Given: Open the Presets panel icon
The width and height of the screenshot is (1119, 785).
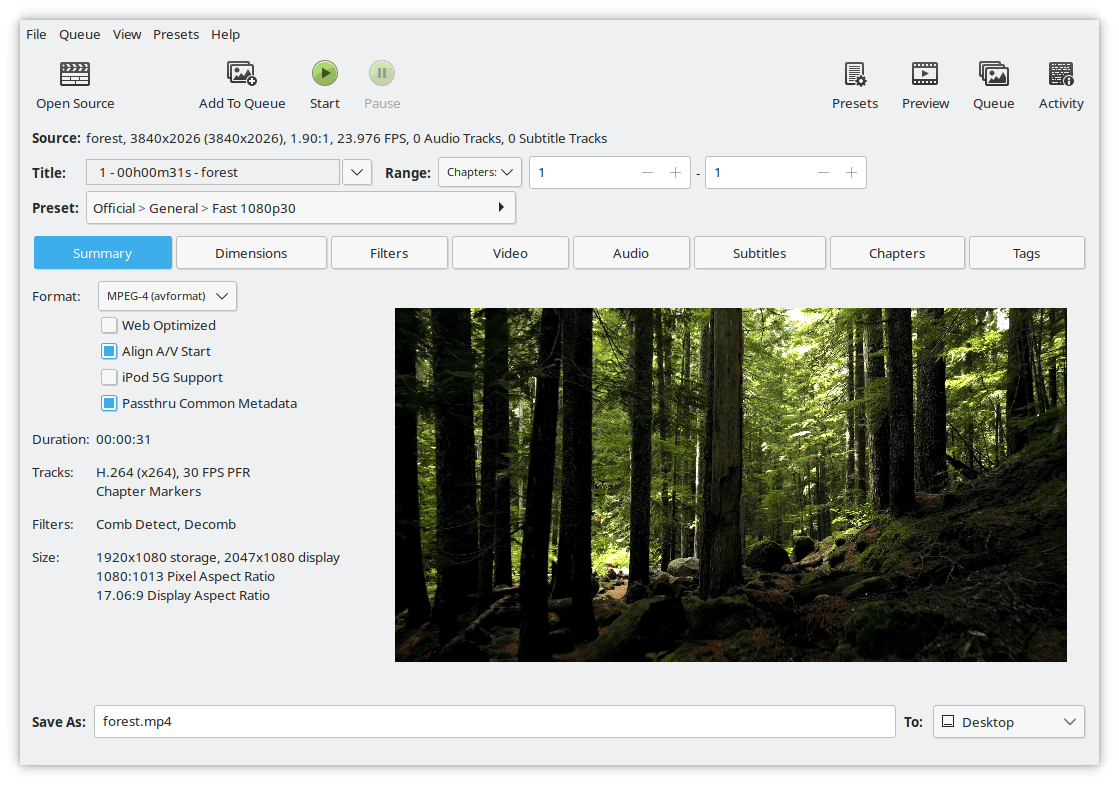Looking at the screenshot, I should [855, 74].
